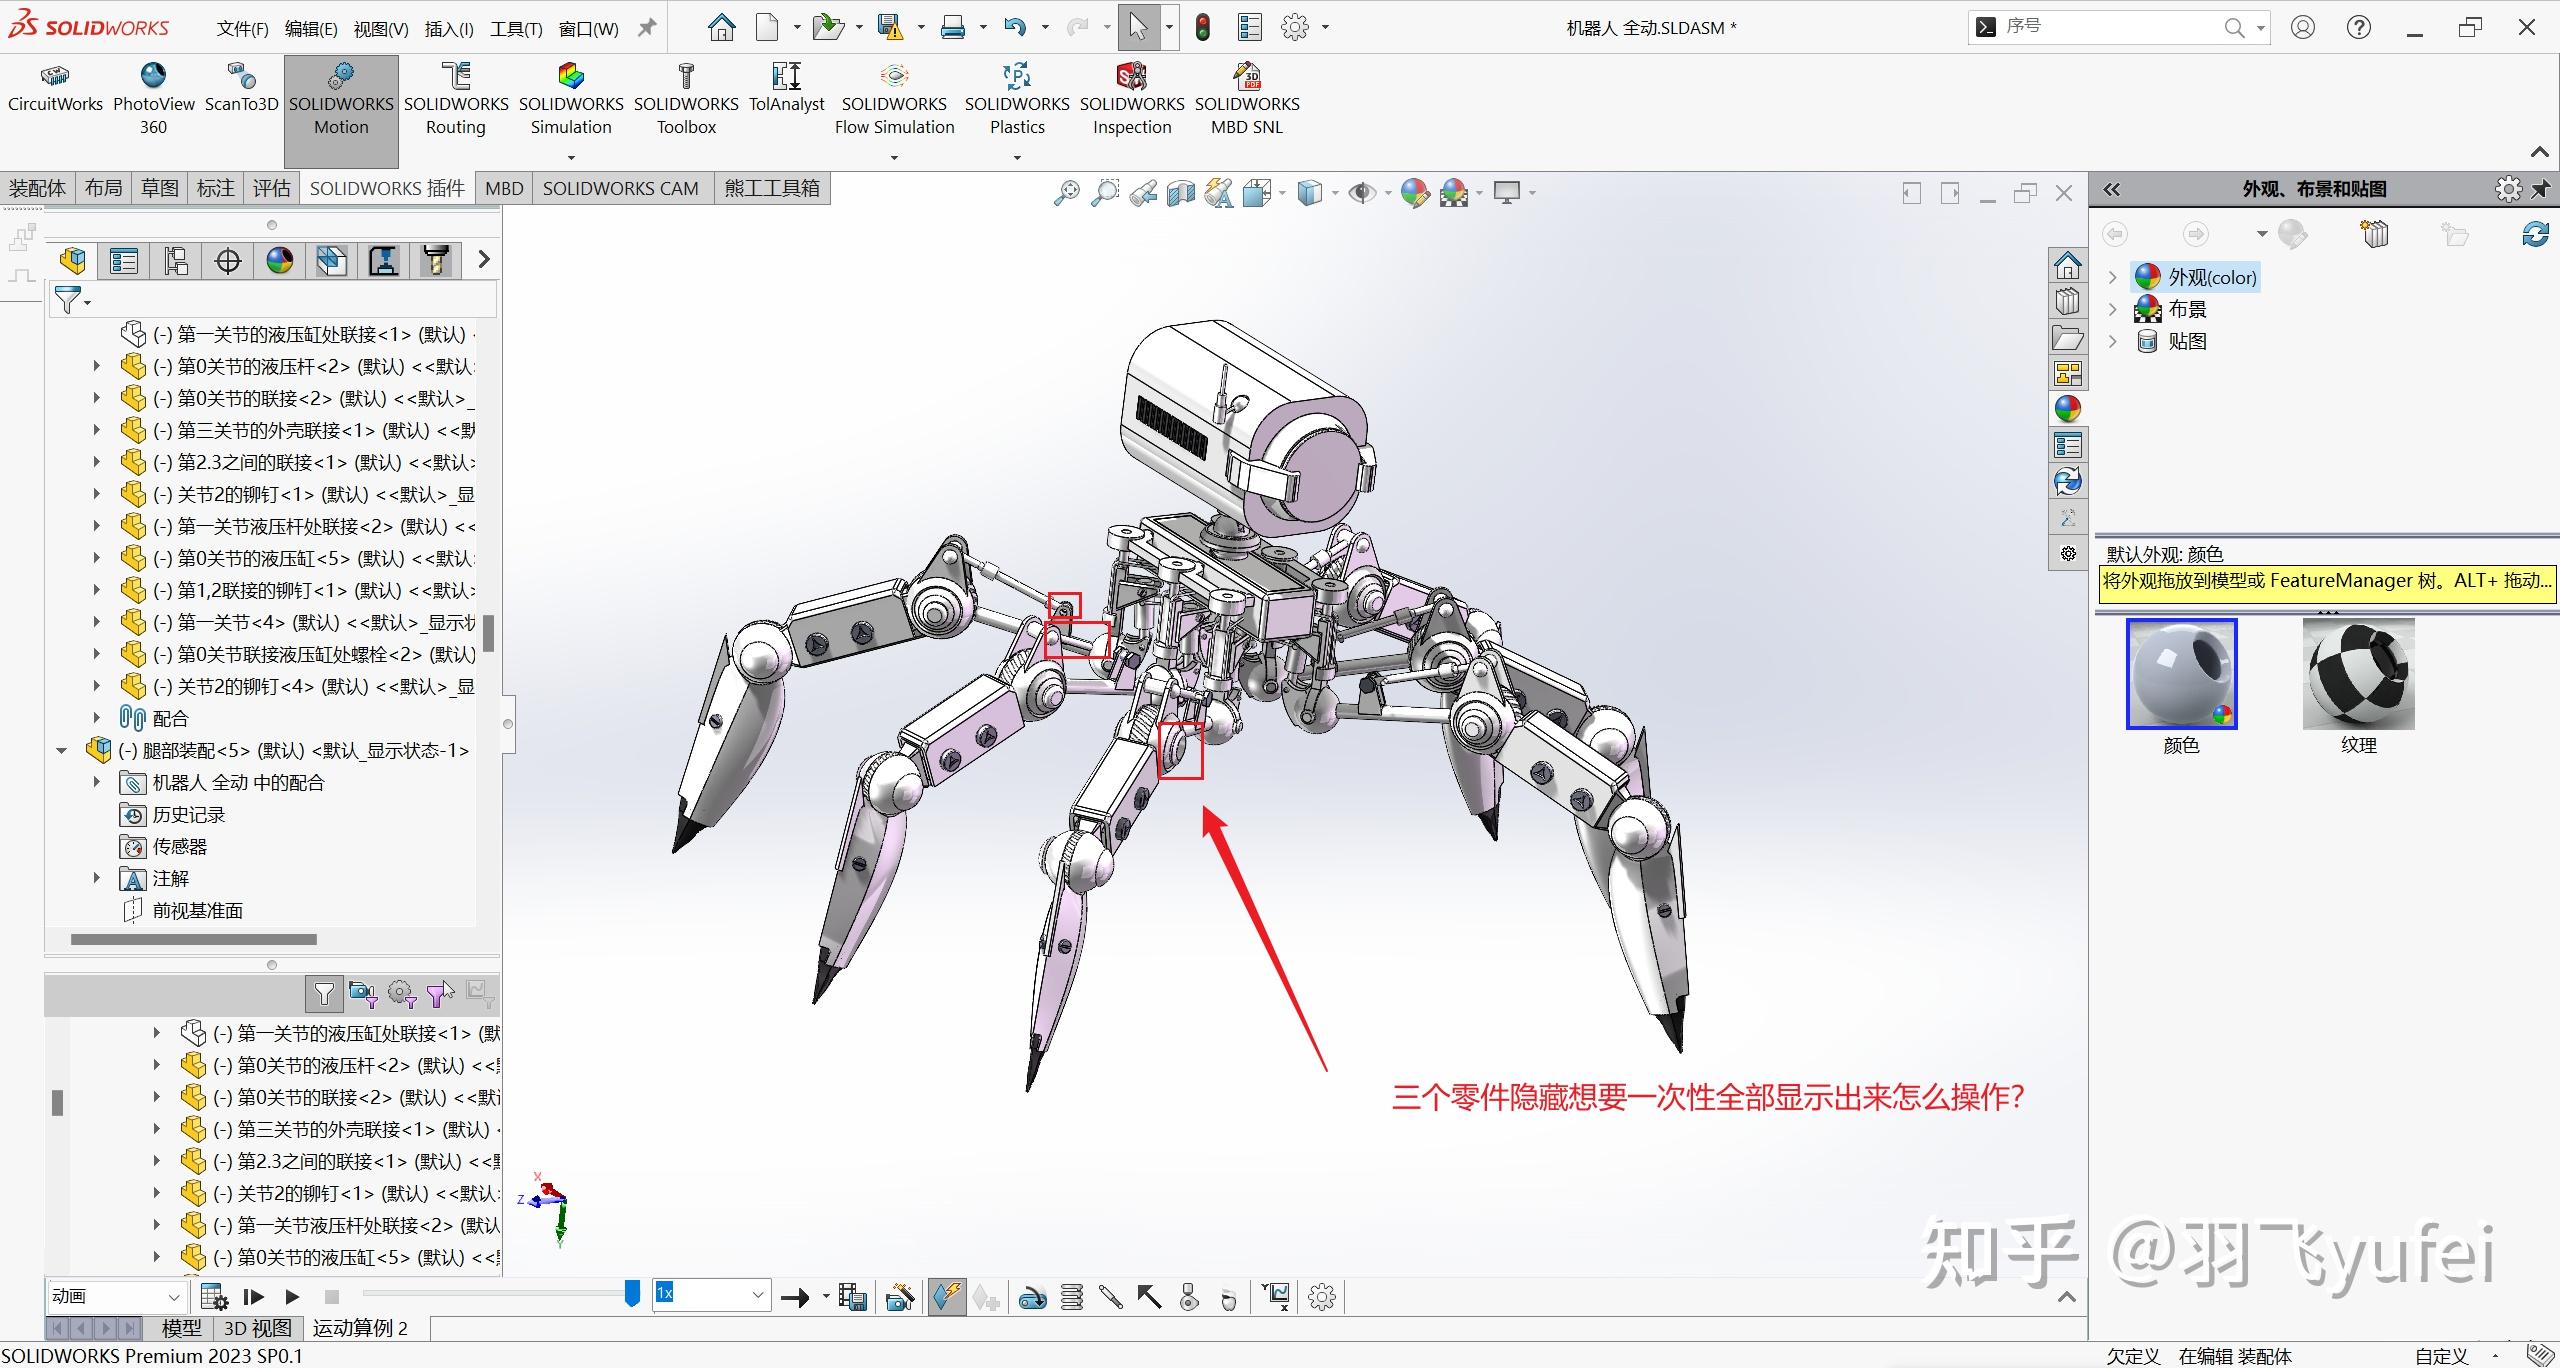This screenshot has width=2560, height=1368.
Task: Launch PhotoView 360 add-in
Action: (x=153, y=98)
